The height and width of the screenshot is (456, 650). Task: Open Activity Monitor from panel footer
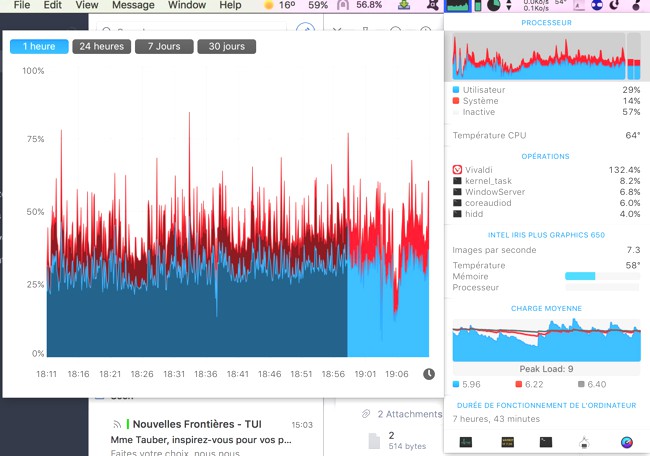point(466,441)
